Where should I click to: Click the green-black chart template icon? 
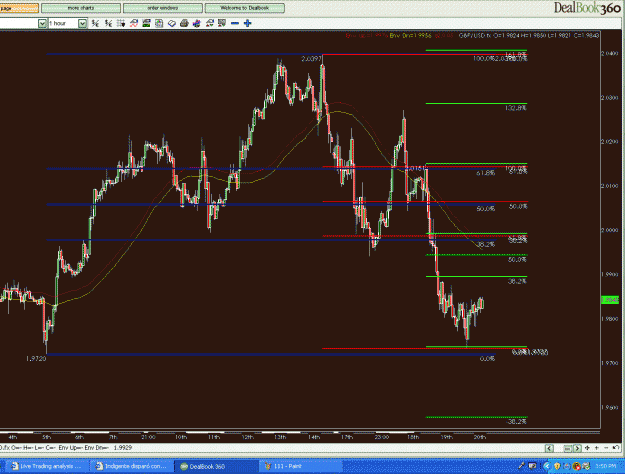click(146, 24)
